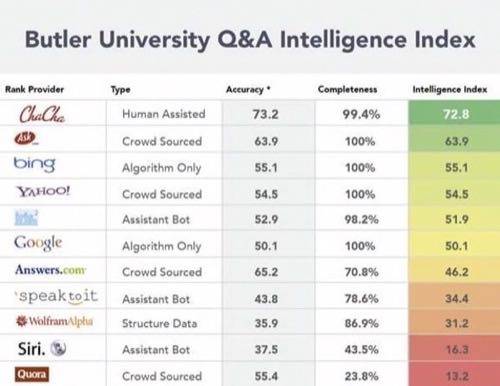Screen dimensions: 500x386
Task: Select the Ask.com logo icon
Action: (x=26, y=138)
